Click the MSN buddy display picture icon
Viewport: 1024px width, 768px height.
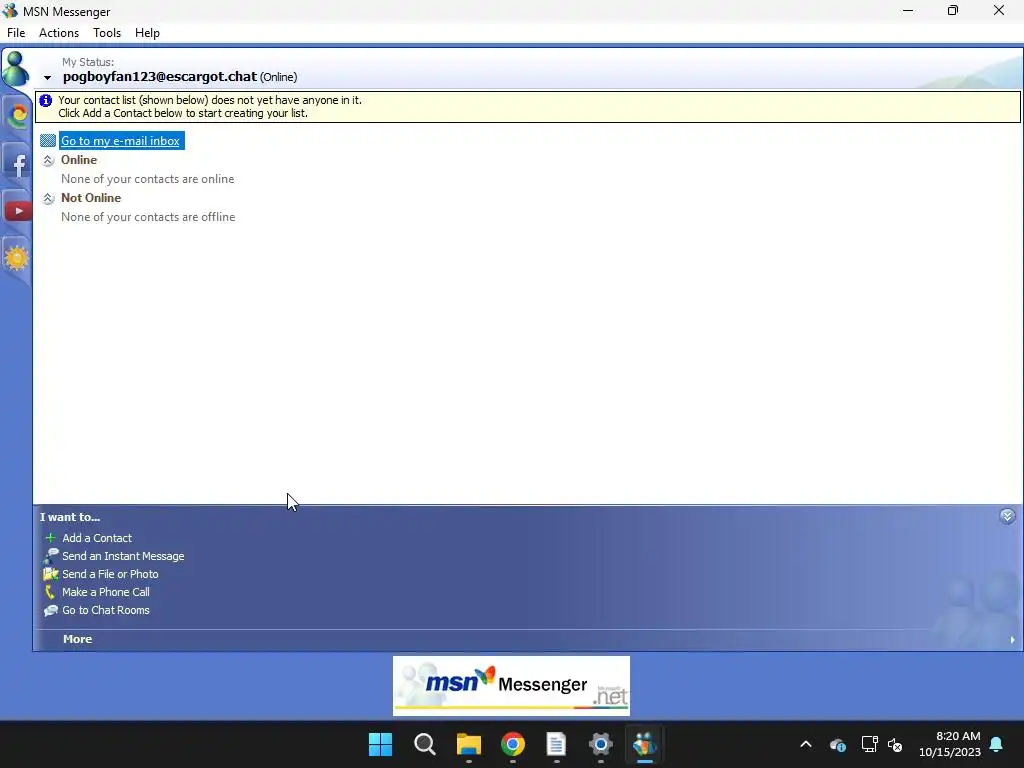16,68
